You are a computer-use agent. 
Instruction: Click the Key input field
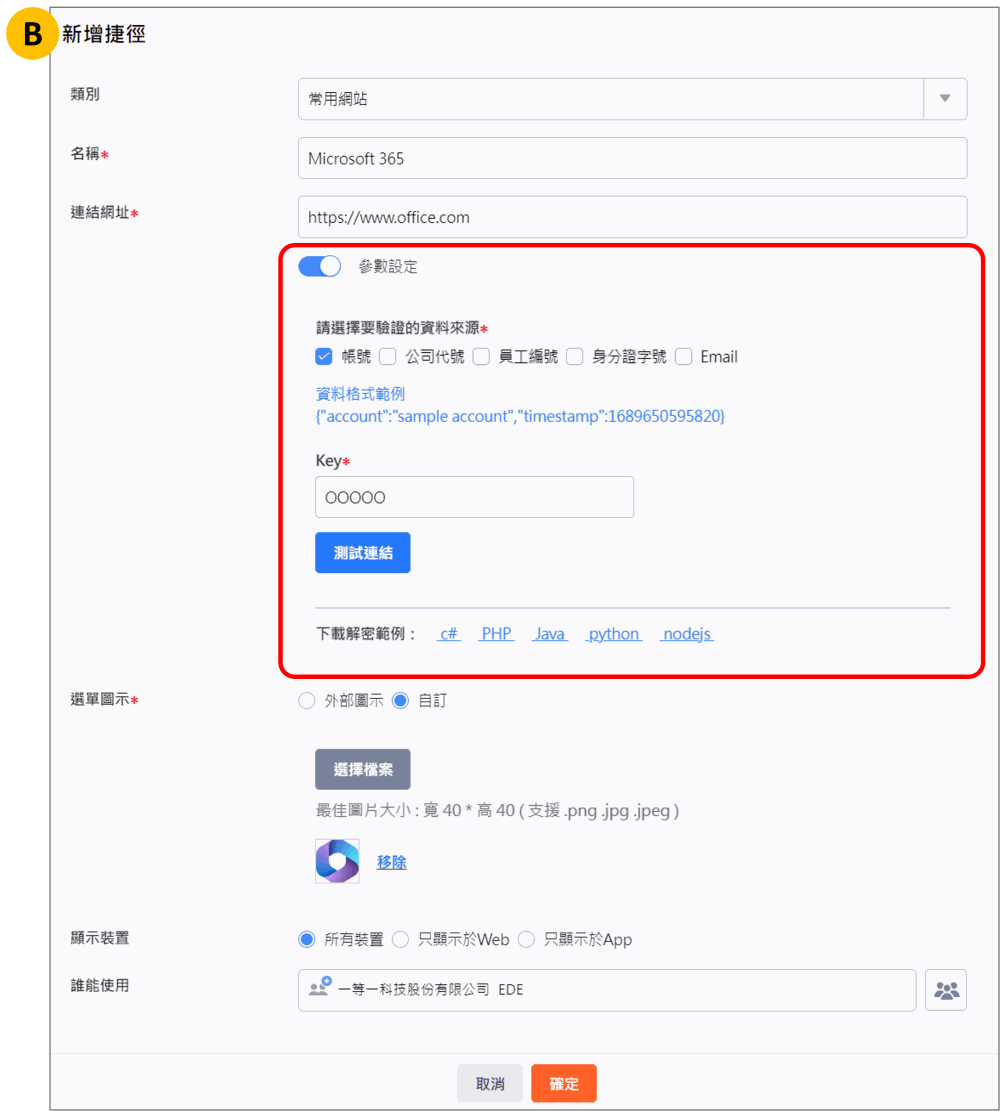tap(474, 497)
